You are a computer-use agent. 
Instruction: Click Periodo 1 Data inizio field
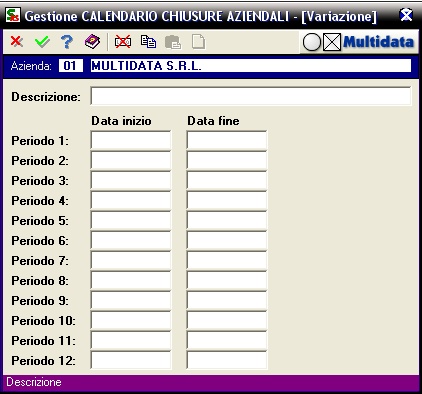tap(131, 140)
